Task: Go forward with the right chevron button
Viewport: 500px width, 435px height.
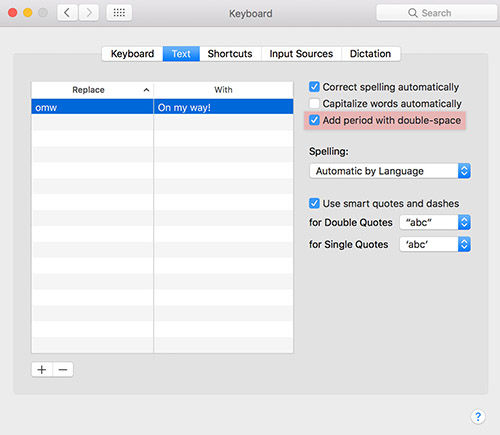Action: click(89, 13)
